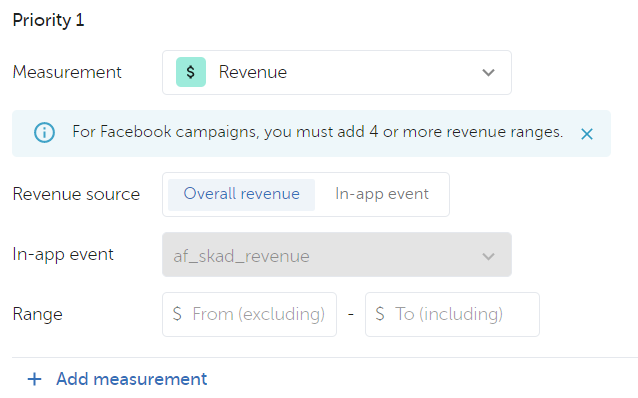Click the info circle icon in banner

coord(44,132)
